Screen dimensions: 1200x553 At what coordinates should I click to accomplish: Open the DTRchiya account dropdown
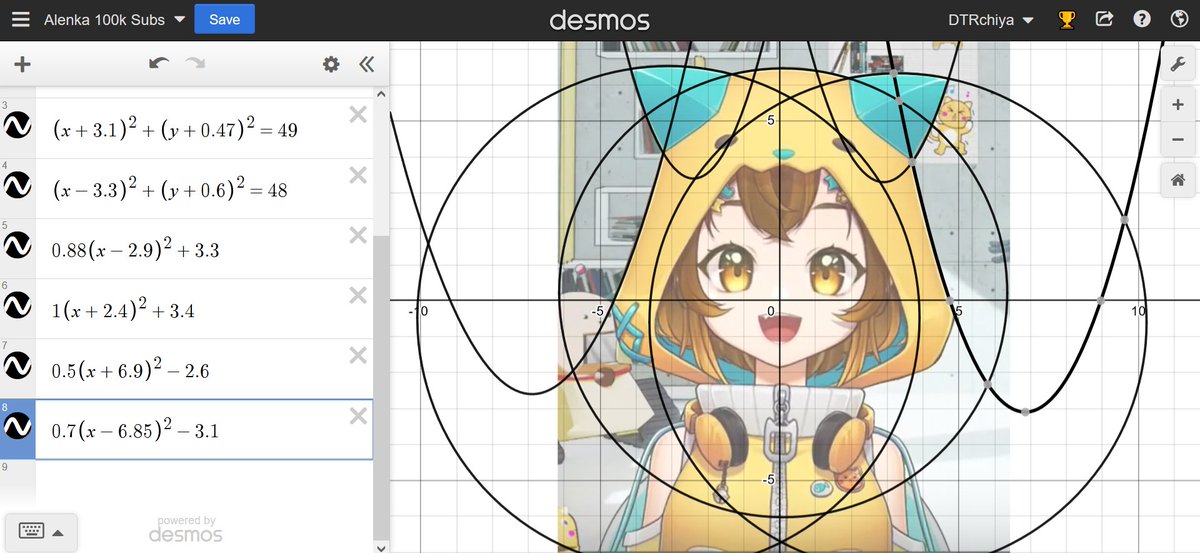(990, 20)
